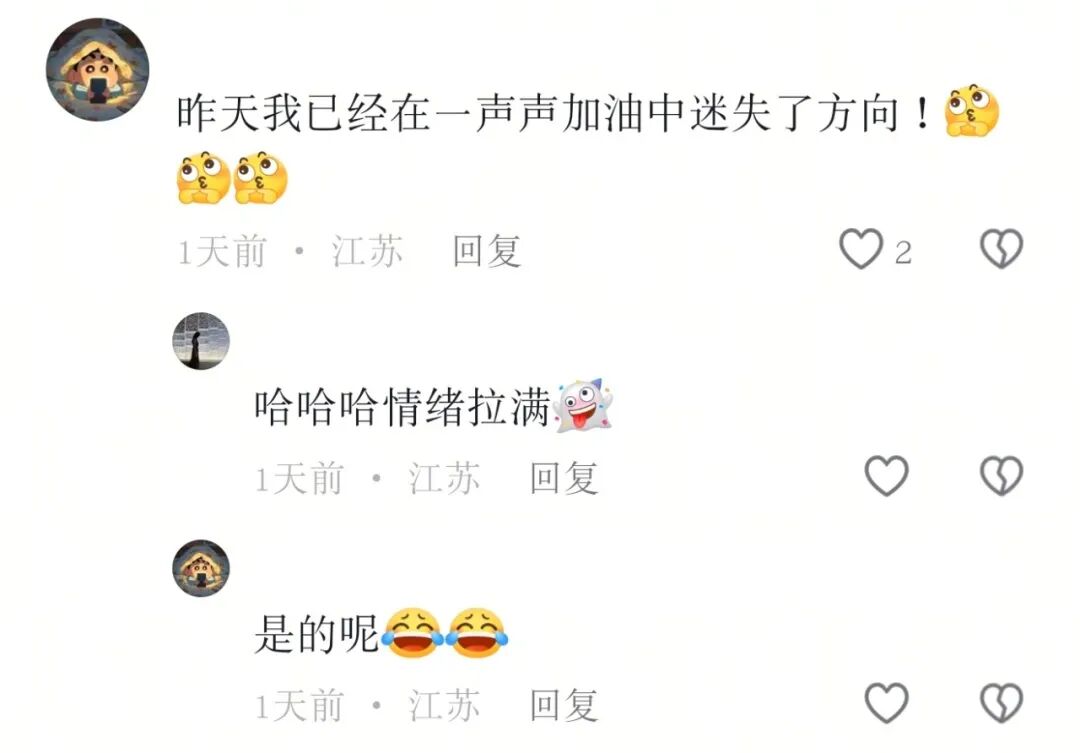
Task: Like the top comment about 加油
Action: point(860,249)
